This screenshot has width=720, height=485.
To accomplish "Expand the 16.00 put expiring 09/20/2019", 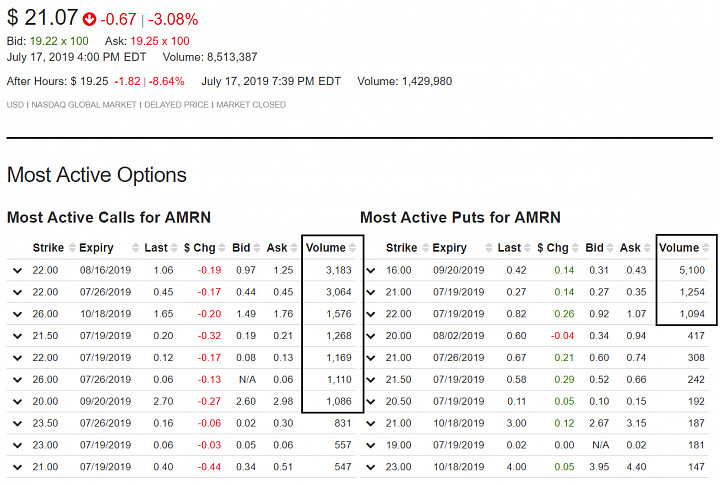I will (x=371, y=271).
